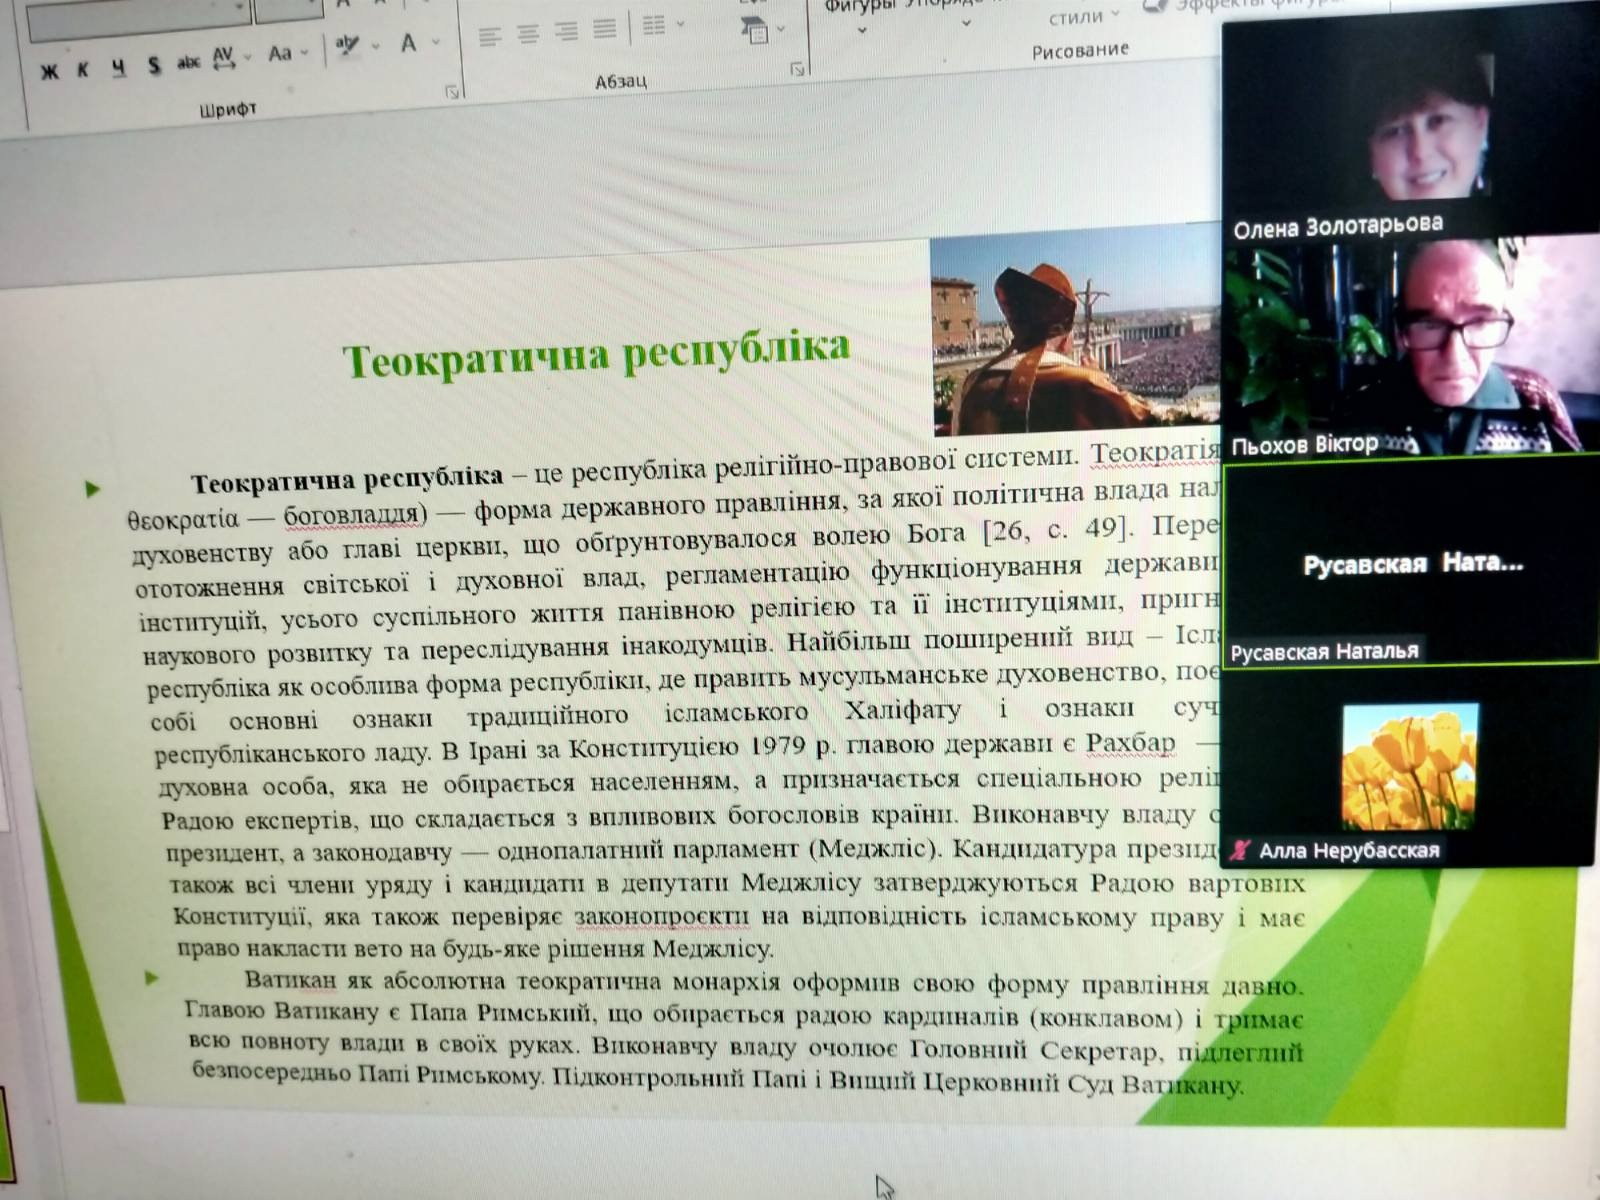Toggle underline (Ч) formatting
1600x1200 pixels.
tap(119, 67)
